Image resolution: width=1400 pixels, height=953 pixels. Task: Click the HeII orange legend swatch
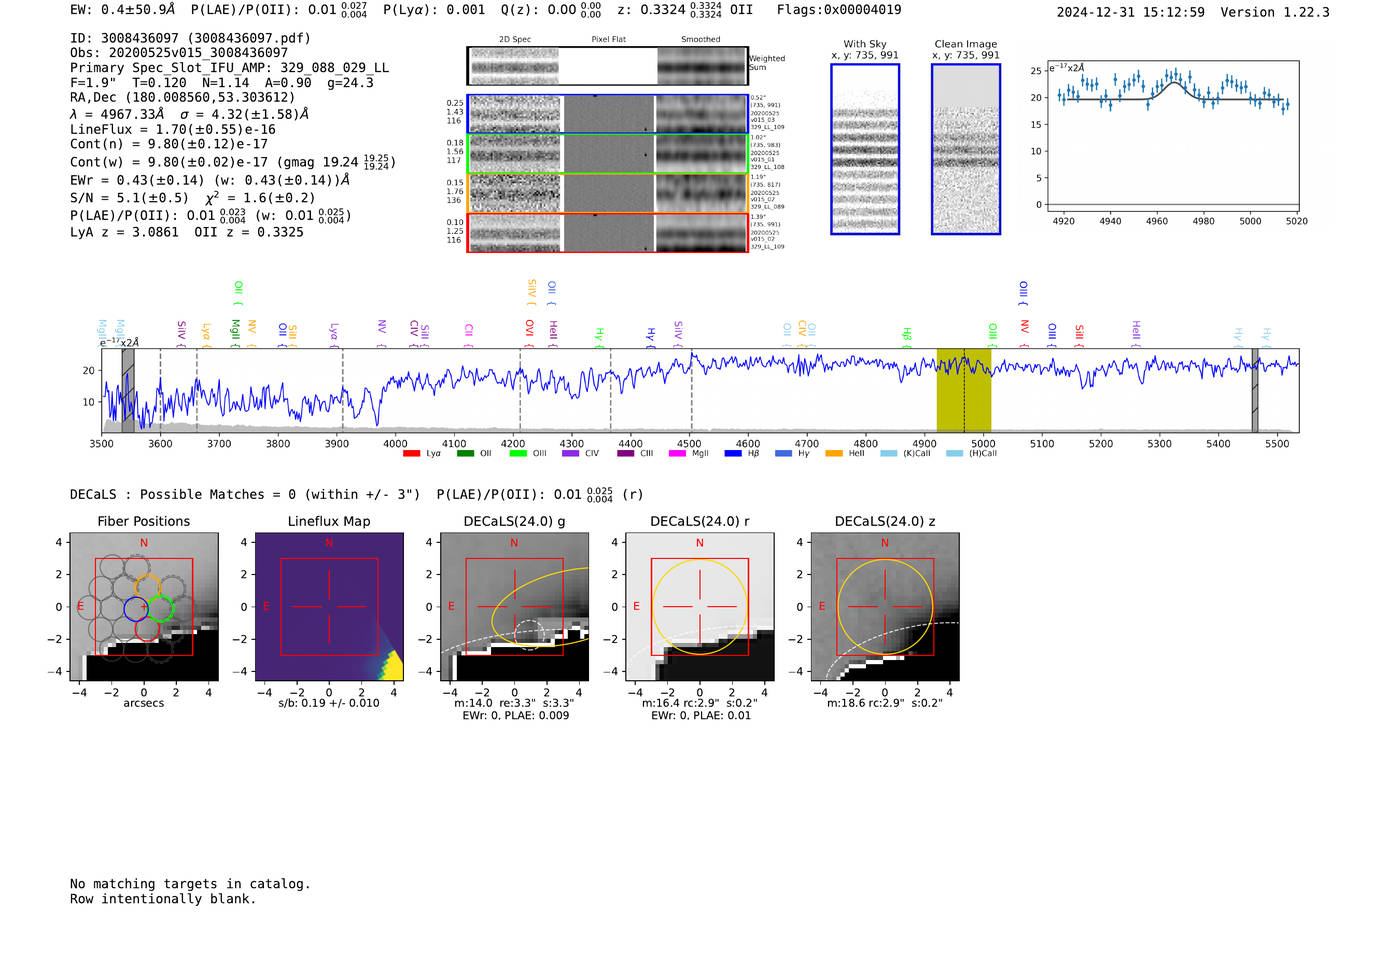[834, 454]
